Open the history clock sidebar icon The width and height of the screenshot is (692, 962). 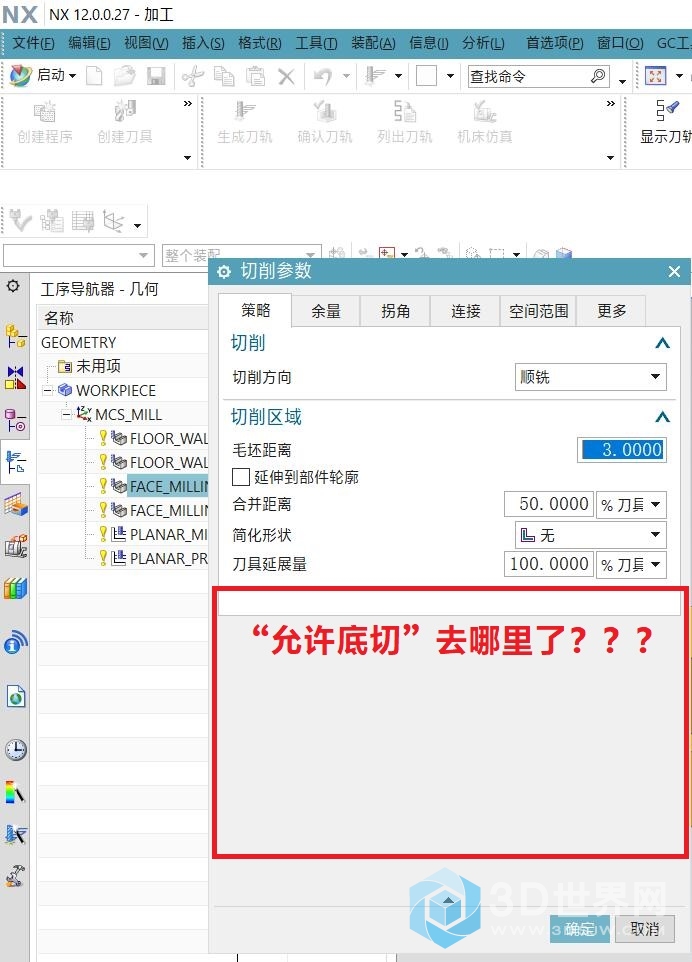pyautogui.click(x=15, y=750)
